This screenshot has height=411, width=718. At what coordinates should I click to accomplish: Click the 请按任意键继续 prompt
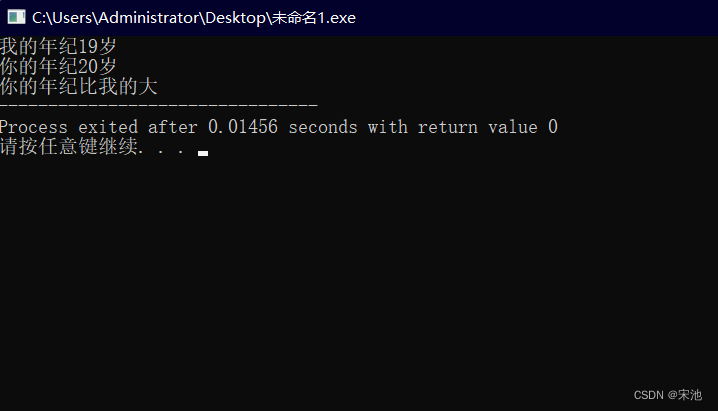(69, 146)
